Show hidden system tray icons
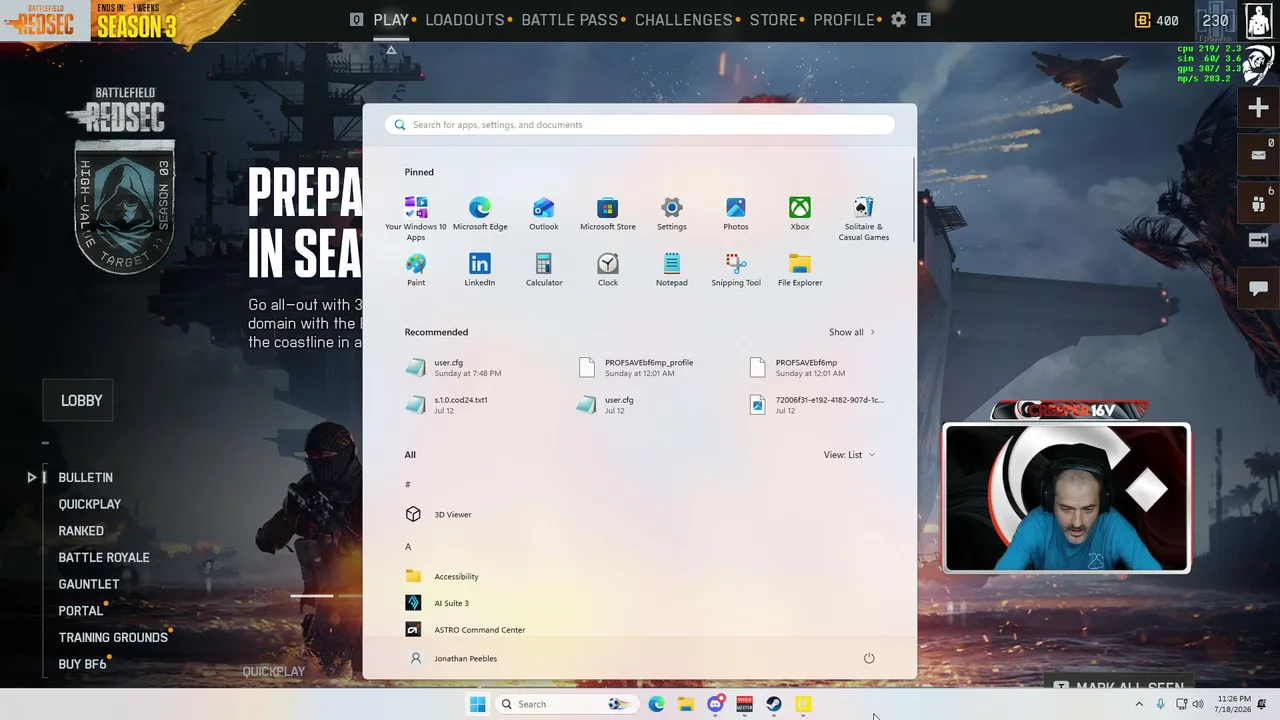Image resolution: width=1280 pixels, height=720 pixels. pos(1138,704)
